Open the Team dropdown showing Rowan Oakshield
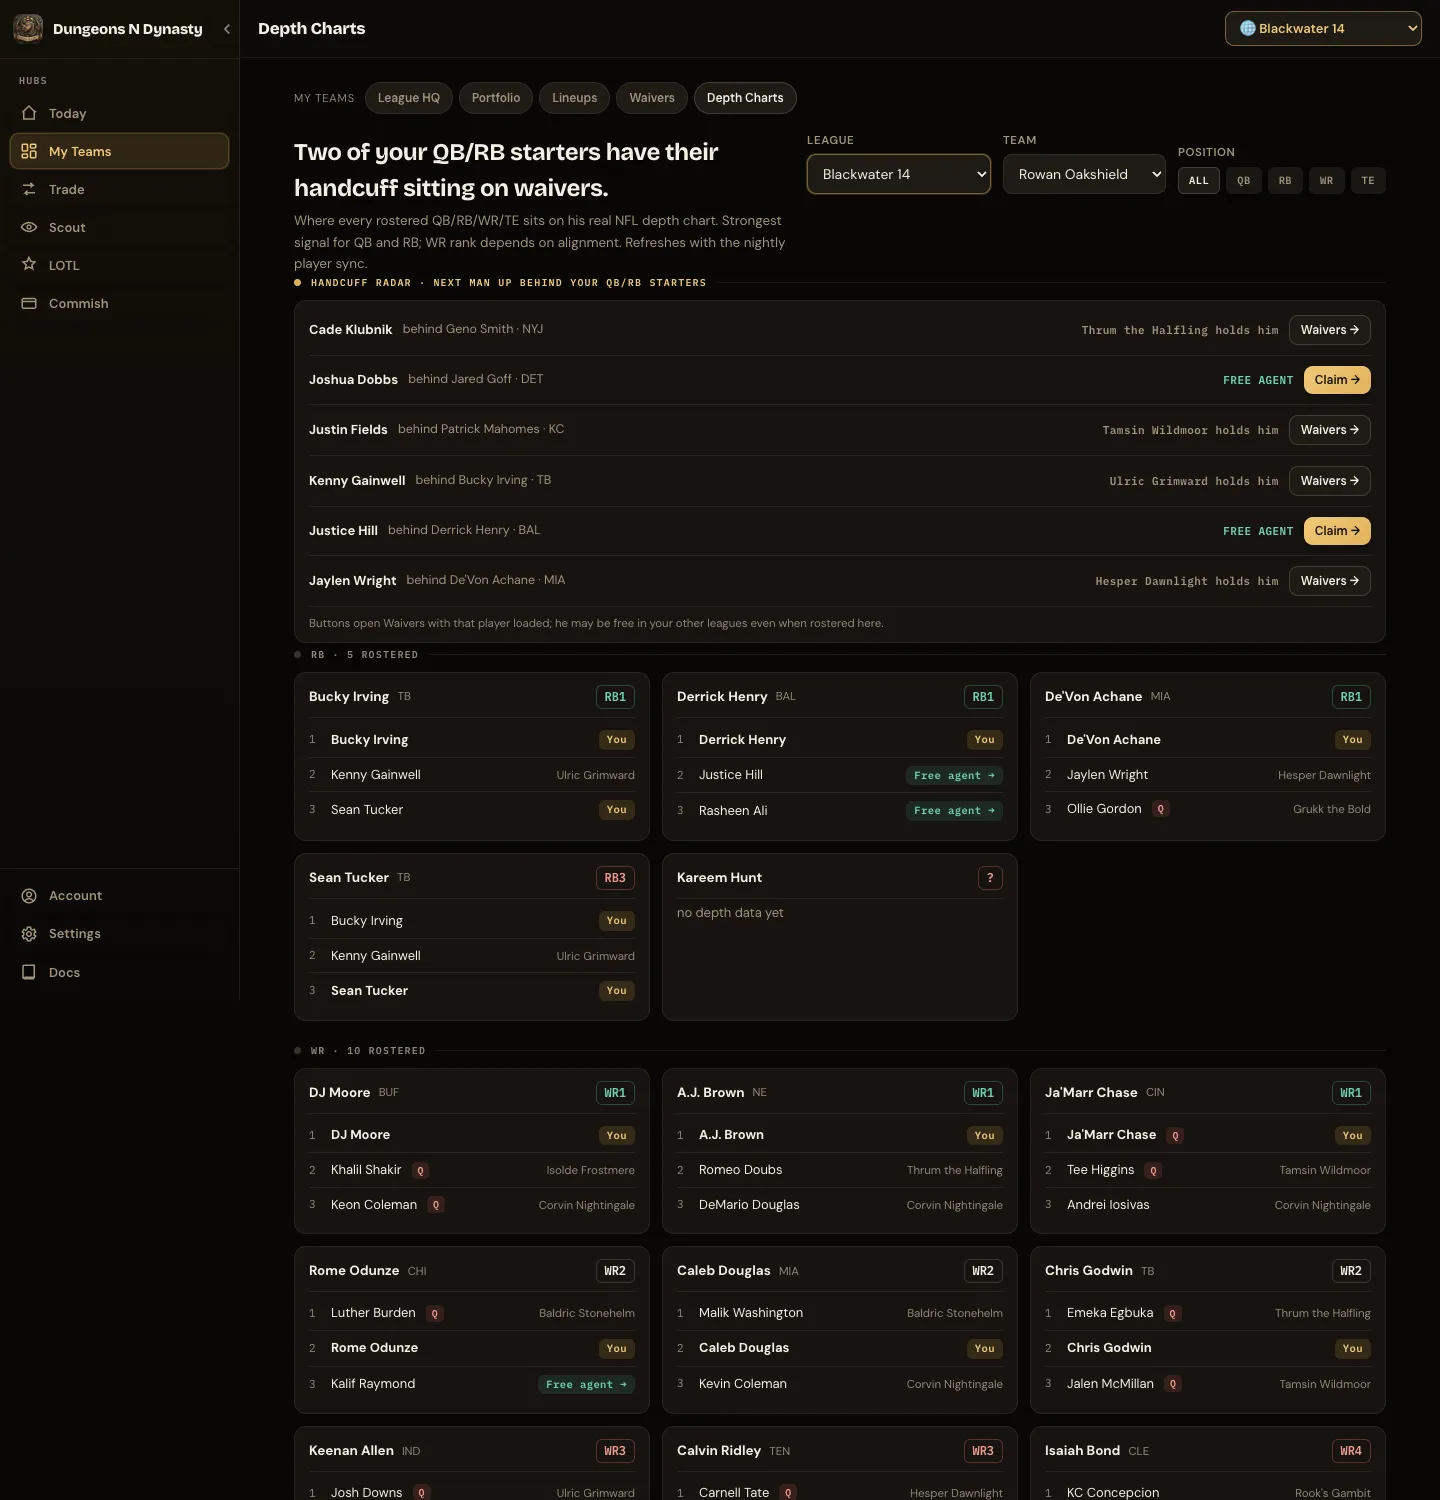 (x=1084, y=174)
